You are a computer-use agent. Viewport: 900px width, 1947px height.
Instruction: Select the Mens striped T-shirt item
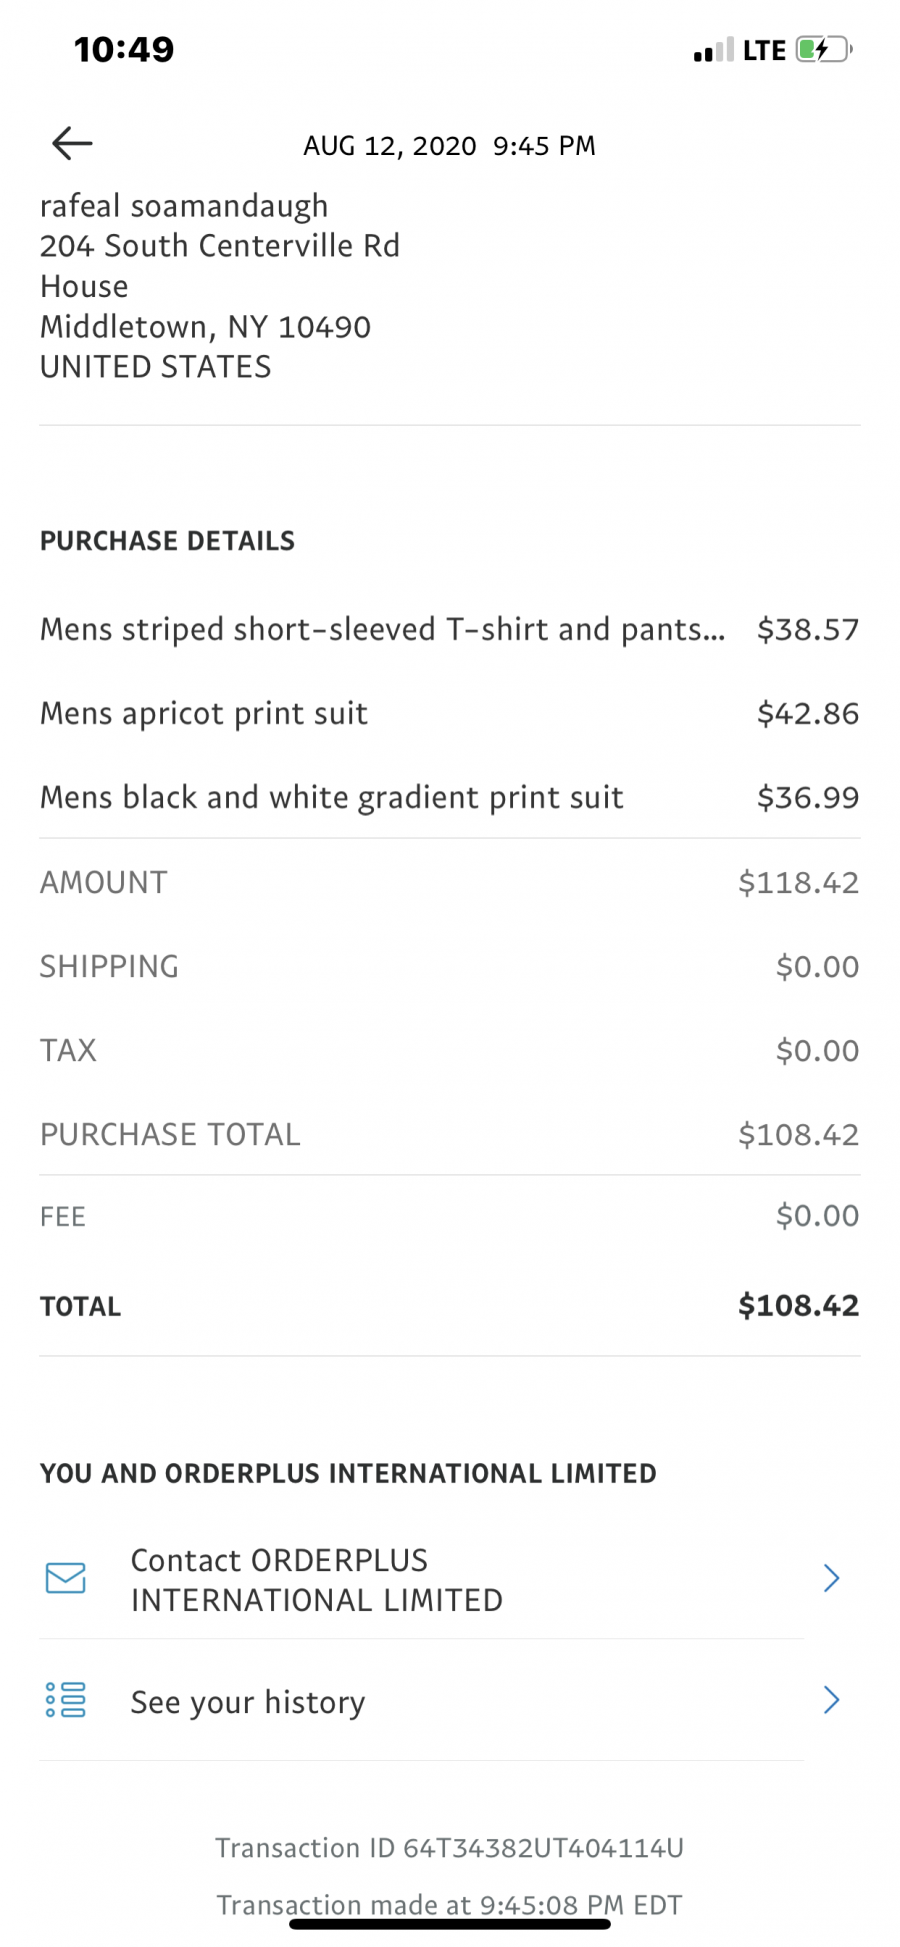coord(449,629)
